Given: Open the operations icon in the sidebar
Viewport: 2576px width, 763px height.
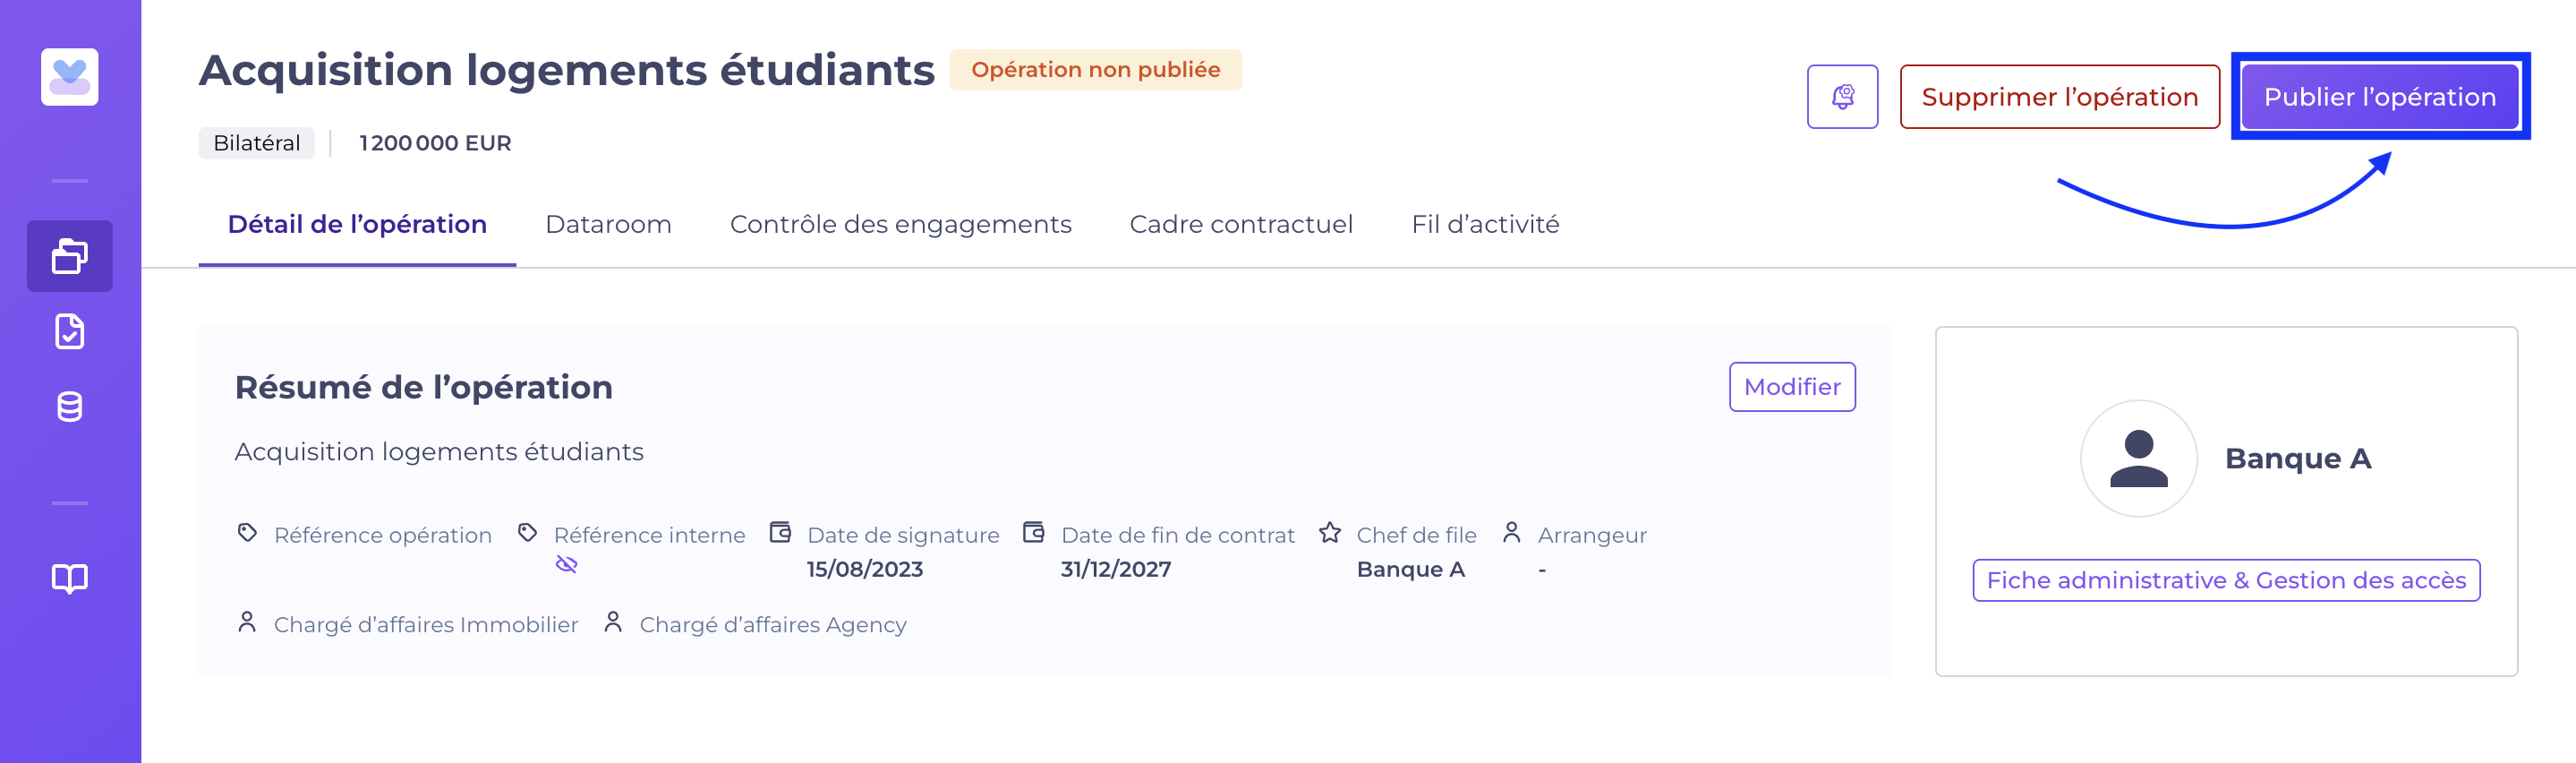Looking at the screenshot, I should 69,256.
